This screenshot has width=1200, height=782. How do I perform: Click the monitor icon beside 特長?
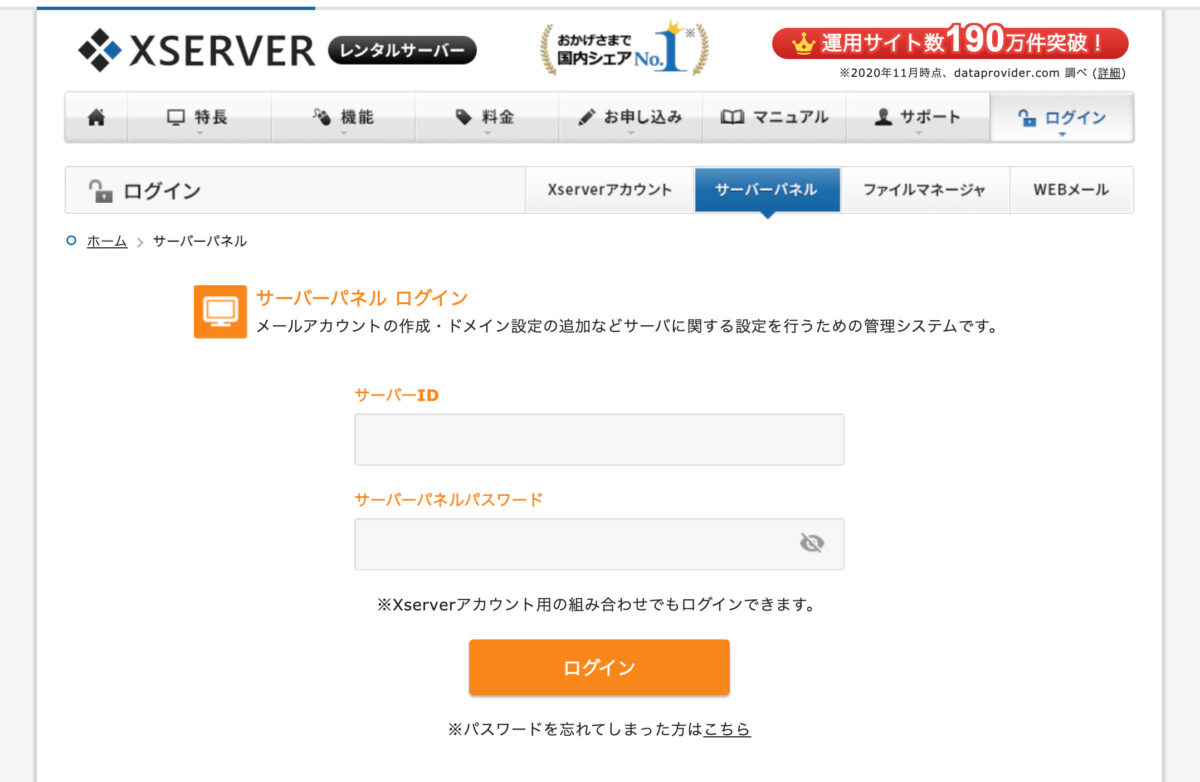click(x=176, y=117)
